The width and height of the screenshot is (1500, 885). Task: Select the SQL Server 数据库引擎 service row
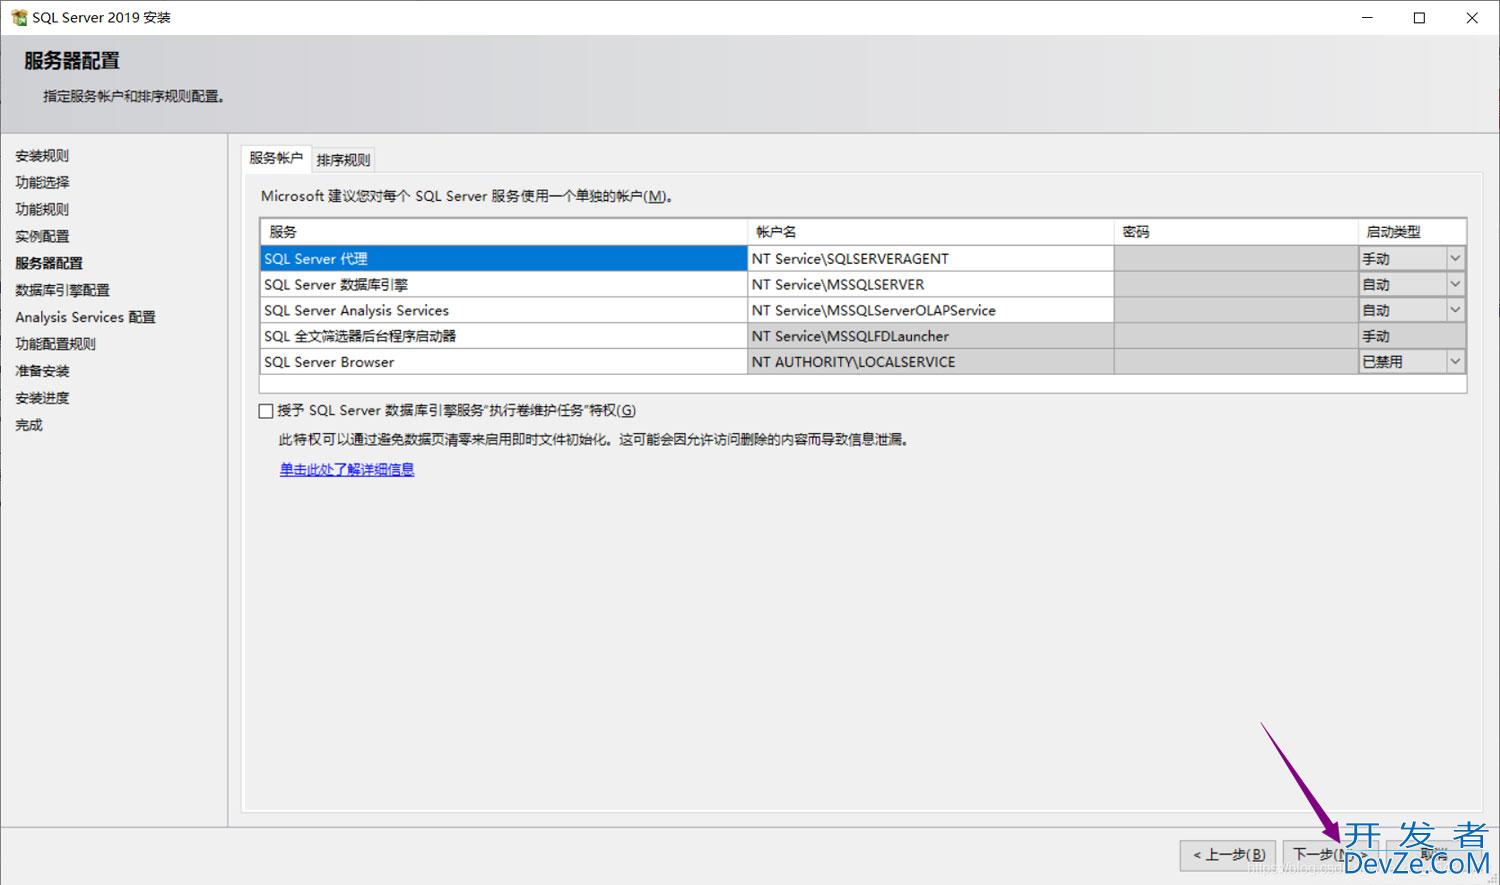coord(503,284)
